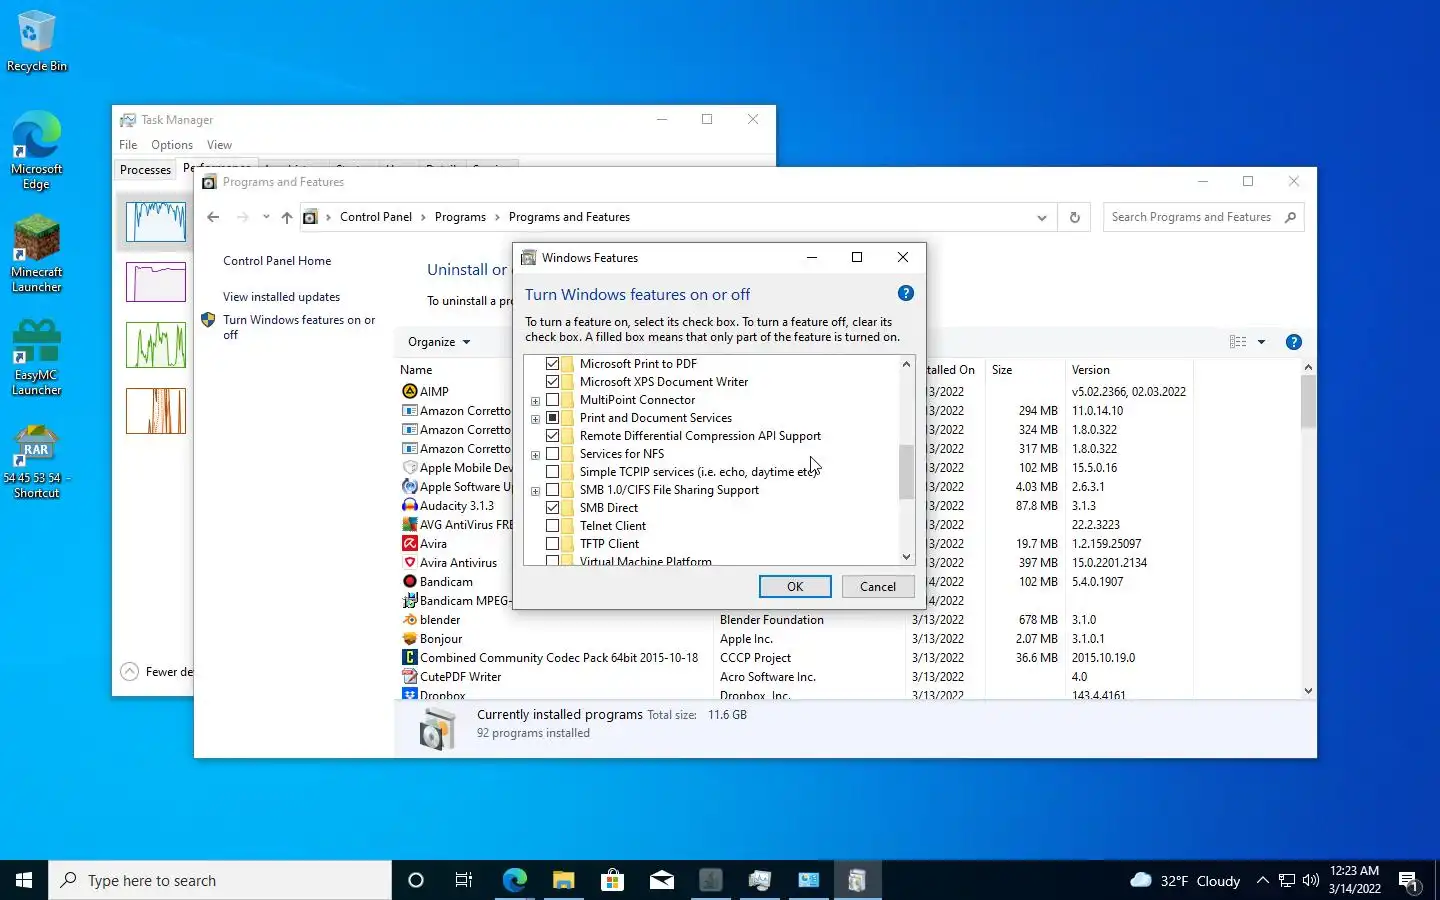This screenshot has width=1440, height=900.
Task: Open recent locations dropdown arrow
Action: point(265,217)
